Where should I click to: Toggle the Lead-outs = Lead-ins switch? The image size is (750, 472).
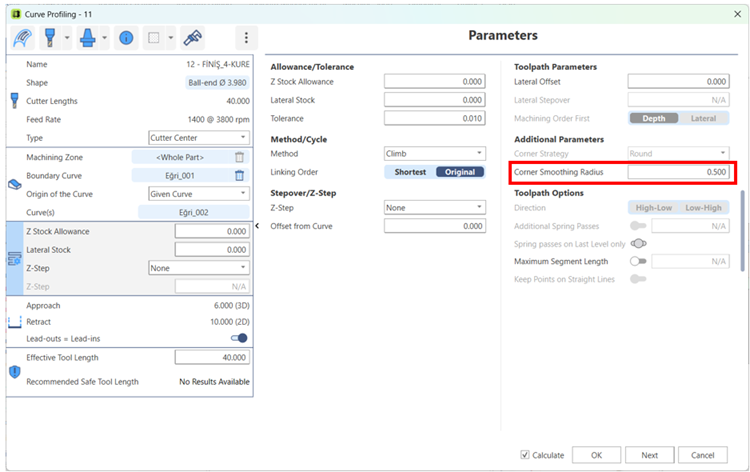pos(239,338)
